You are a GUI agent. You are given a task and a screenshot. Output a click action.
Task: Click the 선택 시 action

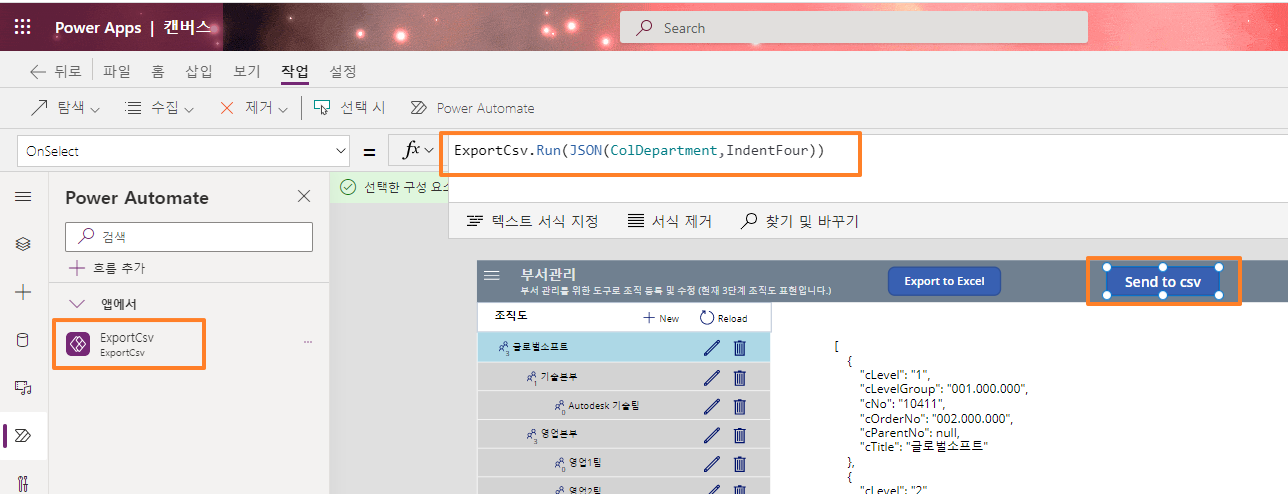click(349, 108)
